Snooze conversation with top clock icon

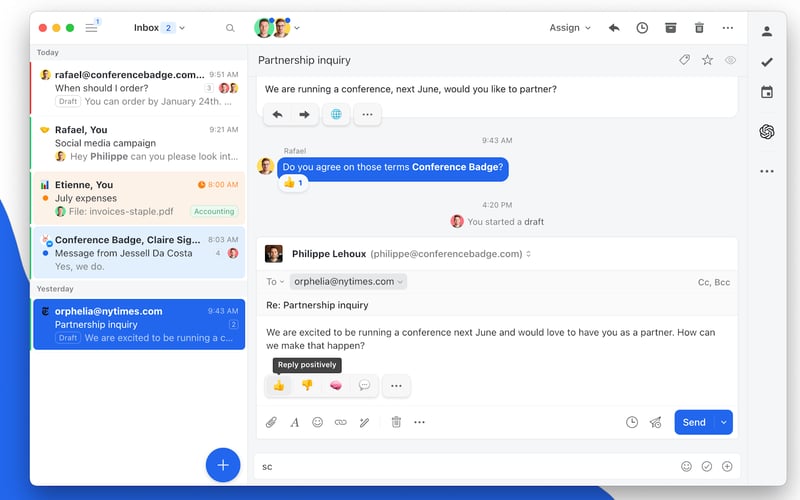[x=642, y=28]
